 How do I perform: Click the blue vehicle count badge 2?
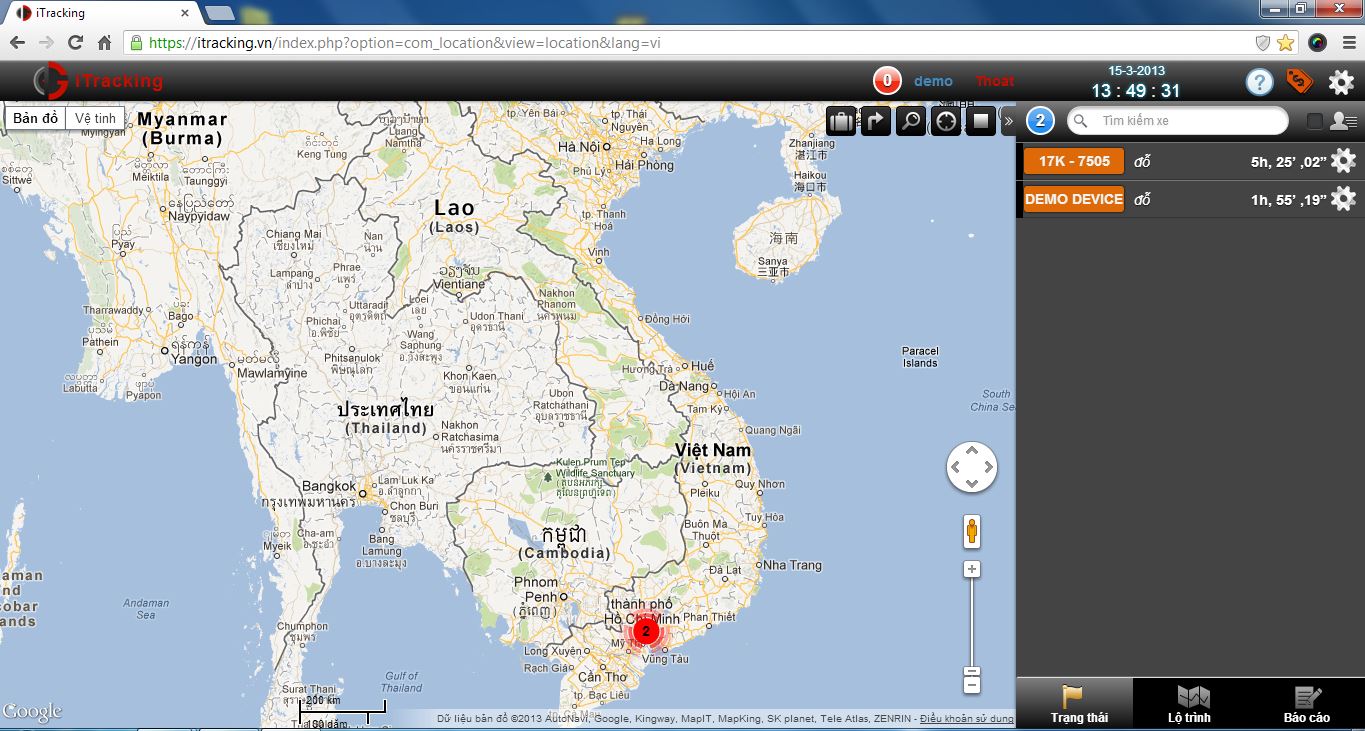[1040, 121]
